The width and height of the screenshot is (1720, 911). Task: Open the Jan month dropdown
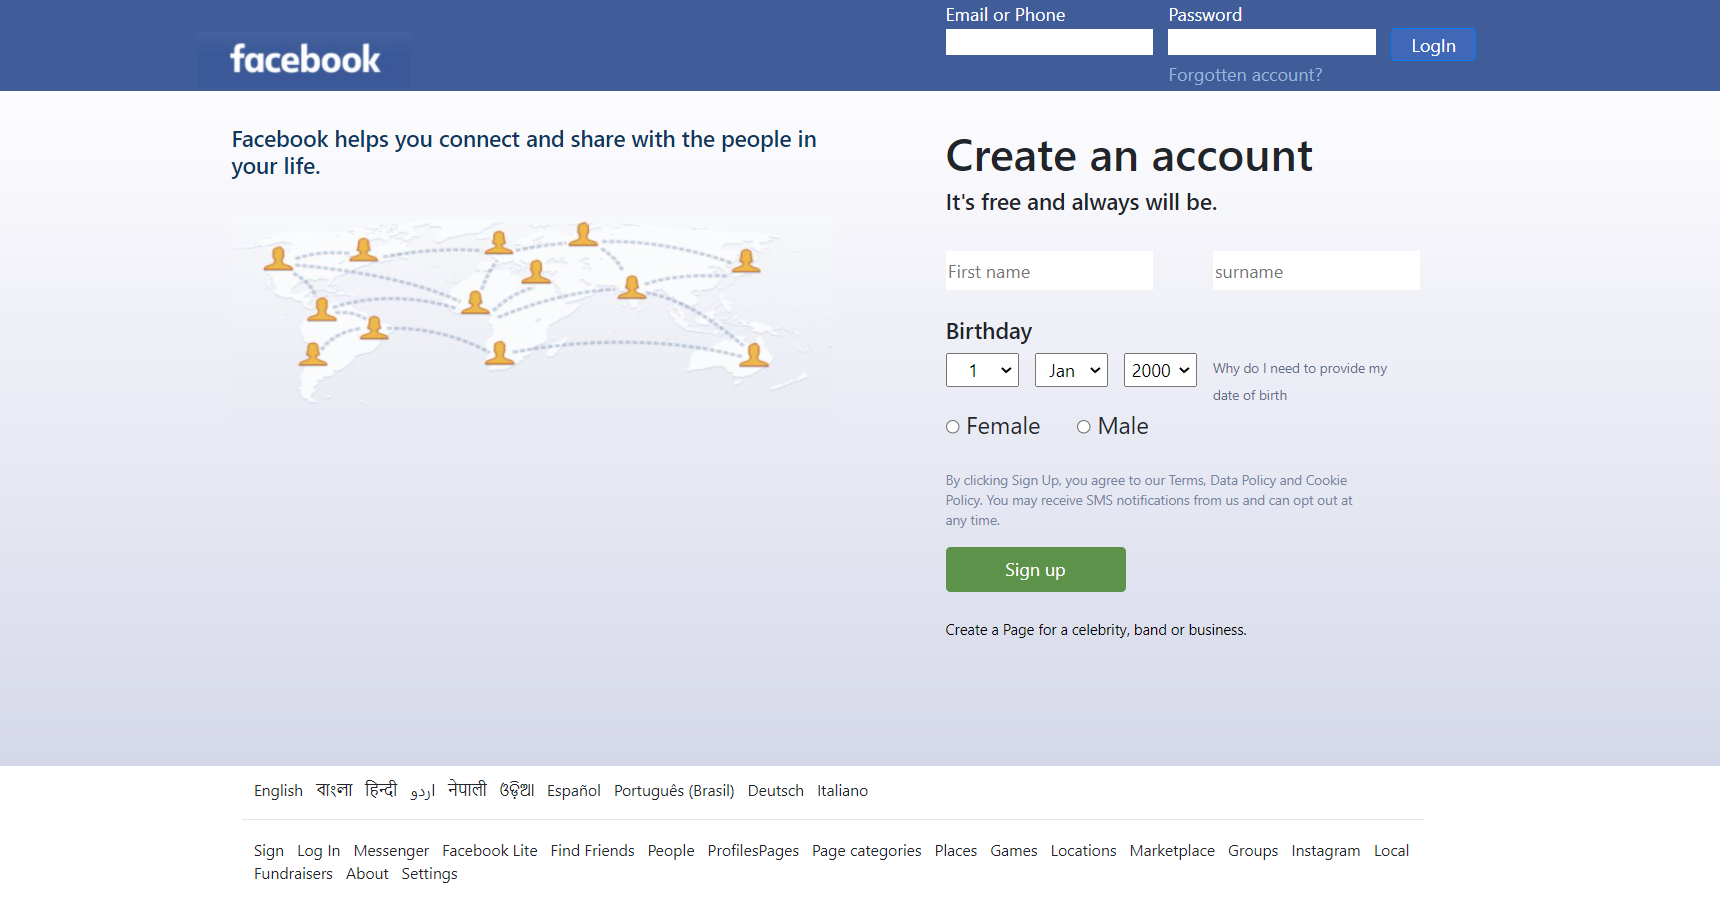[1070, 370]
